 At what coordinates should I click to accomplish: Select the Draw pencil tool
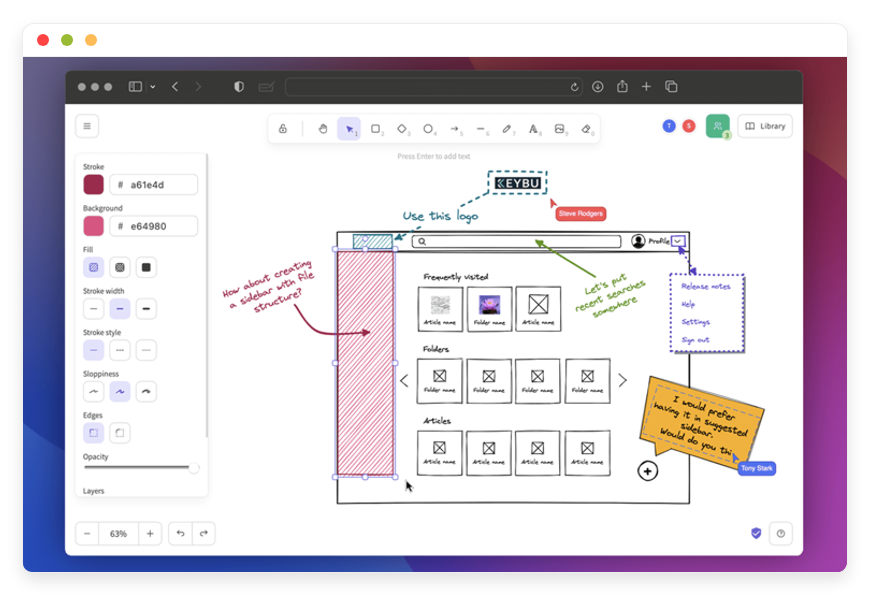pos(507,129)
